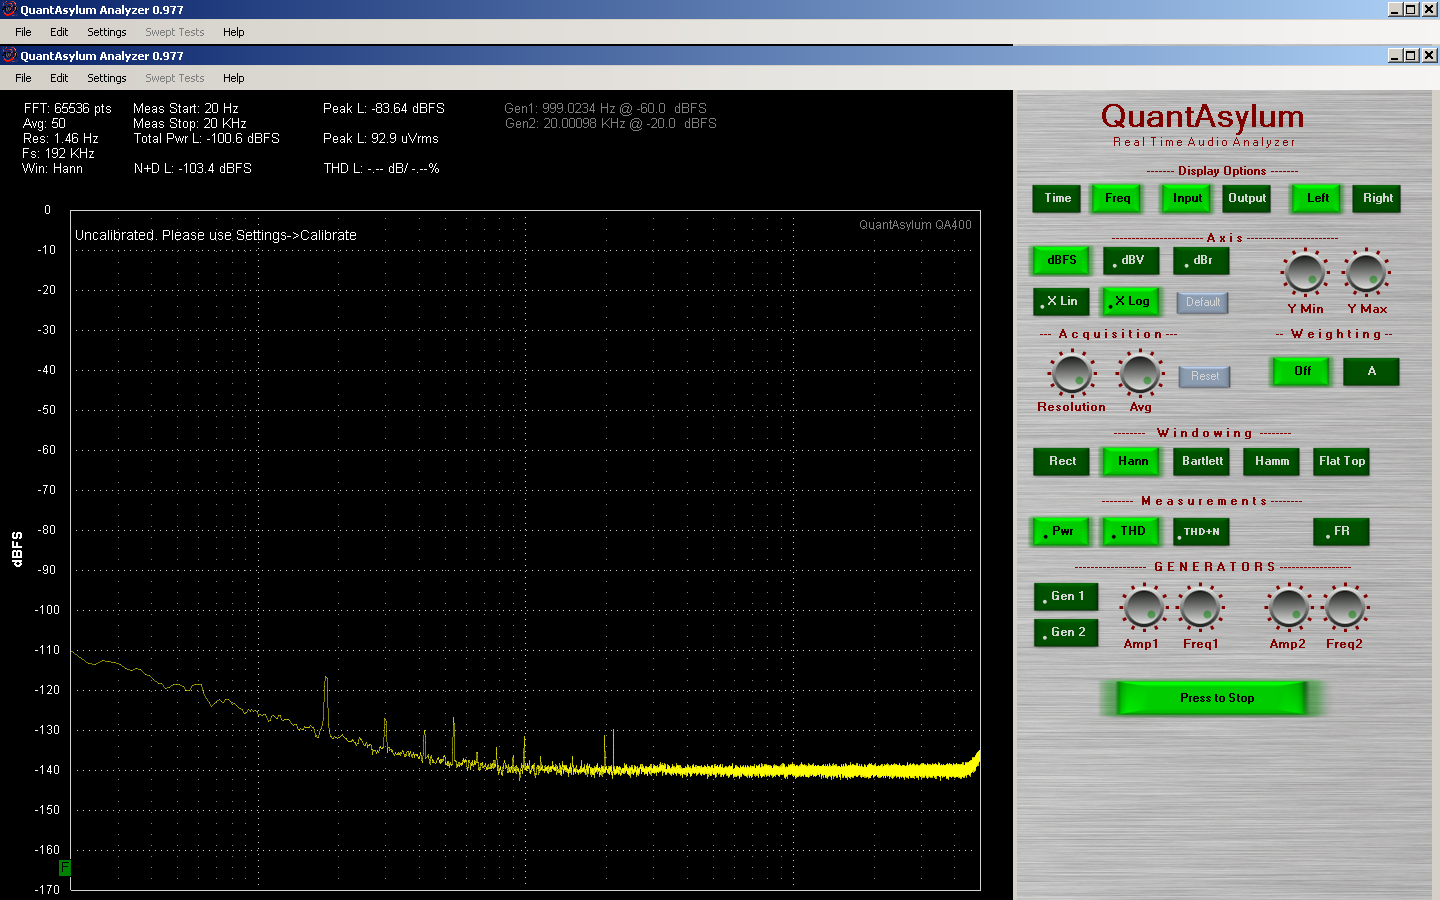Enable the Left channel display

tap(1317, 198)
